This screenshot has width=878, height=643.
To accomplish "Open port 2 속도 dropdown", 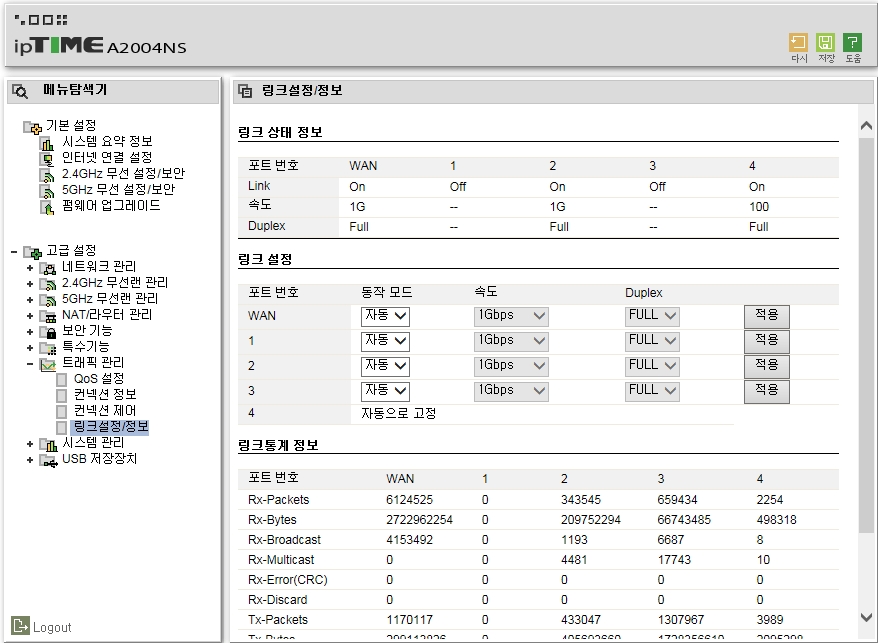I will 511,366.
